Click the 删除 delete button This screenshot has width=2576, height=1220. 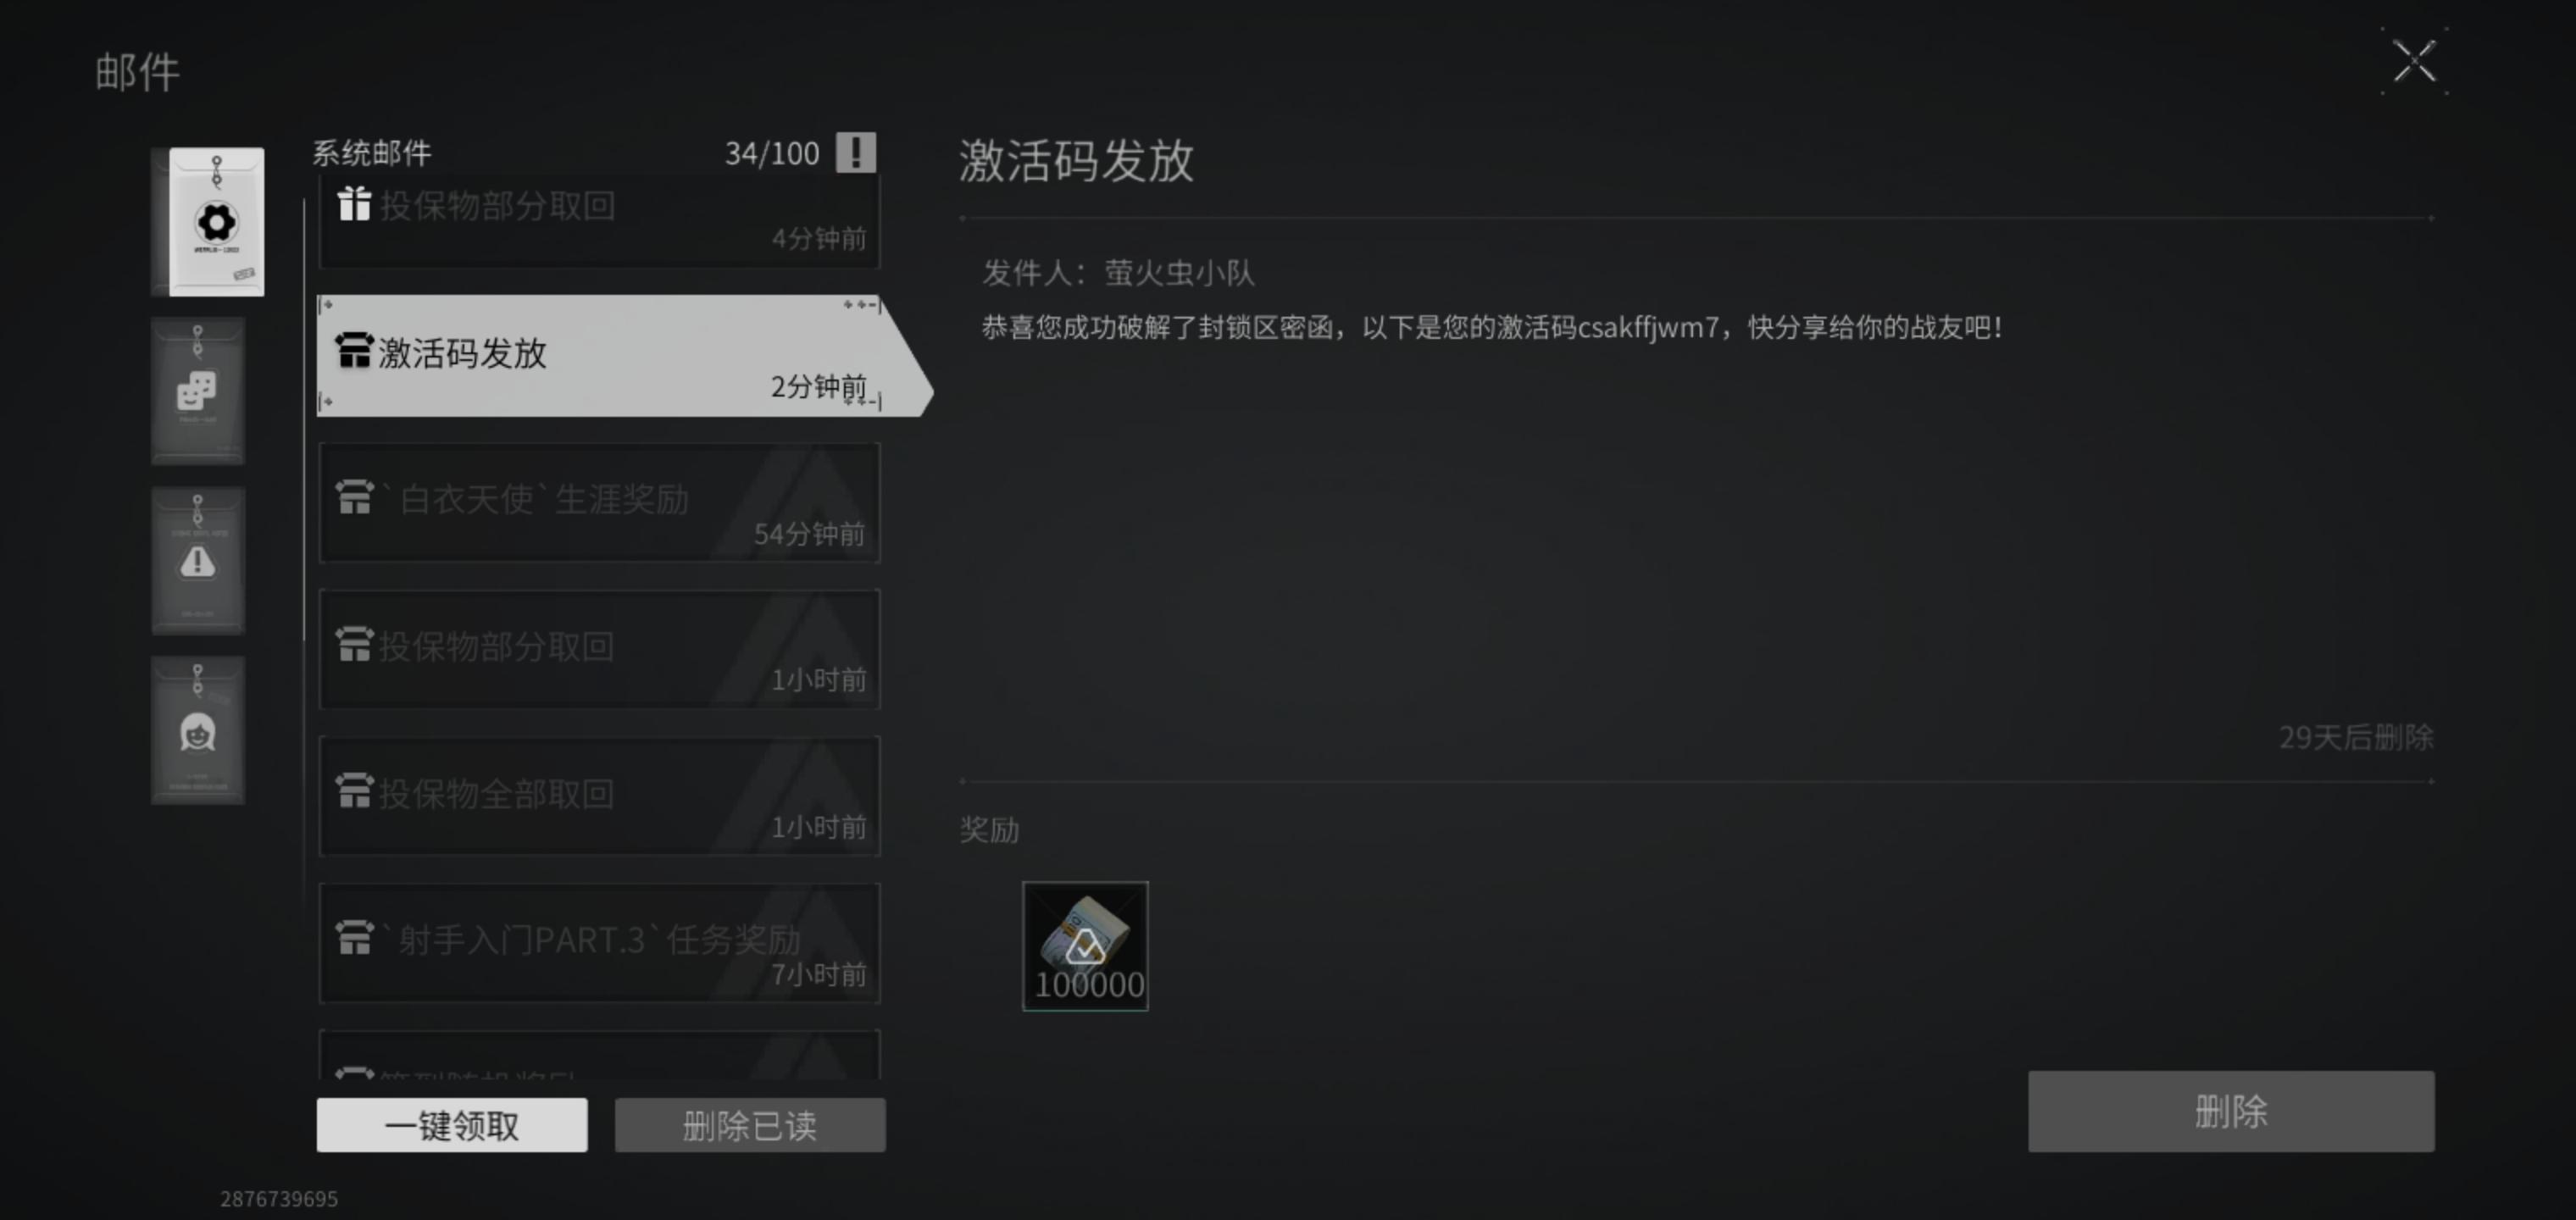coord(2231,1112)
